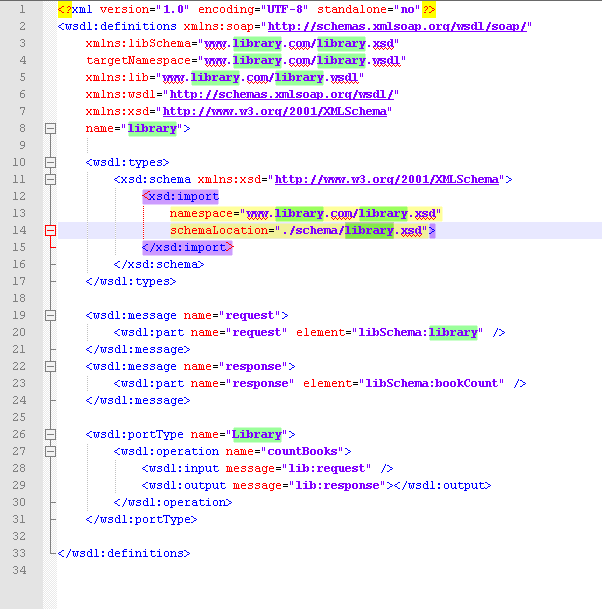Click the '</wsdl:portType>' closing tag

142,519
